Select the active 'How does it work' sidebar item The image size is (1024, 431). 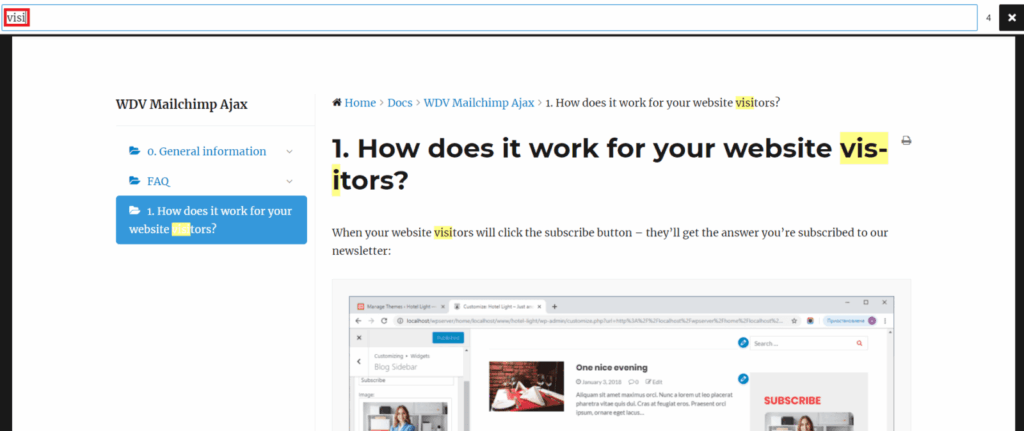coord(211,220)
